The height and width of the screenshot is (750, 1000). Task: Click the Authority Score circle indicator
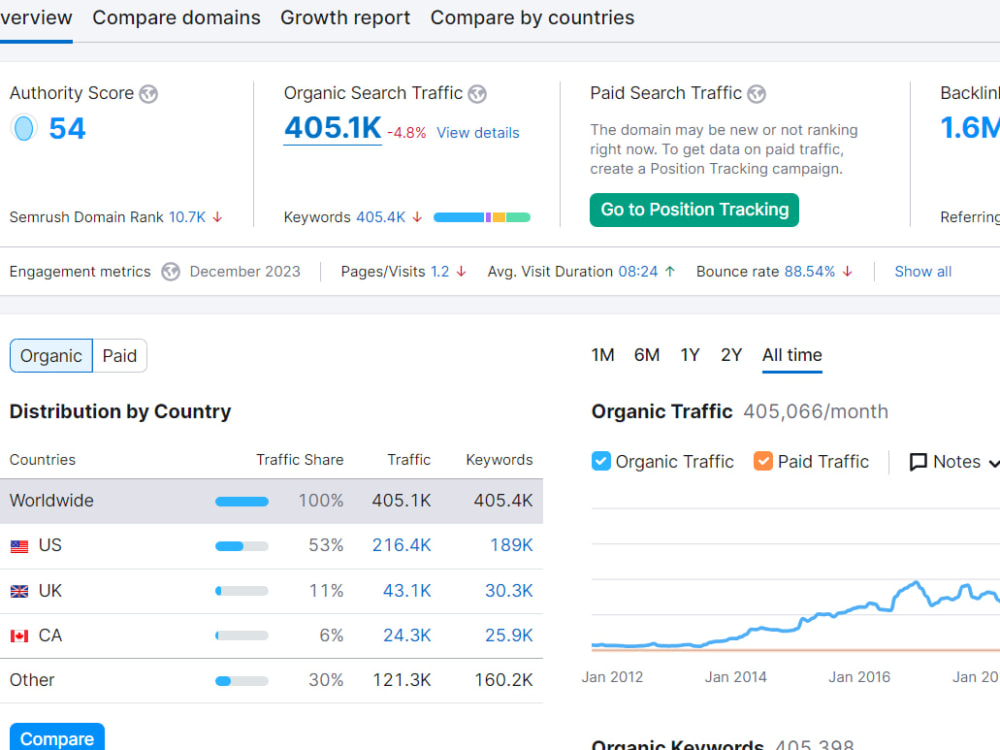(24, 128)
